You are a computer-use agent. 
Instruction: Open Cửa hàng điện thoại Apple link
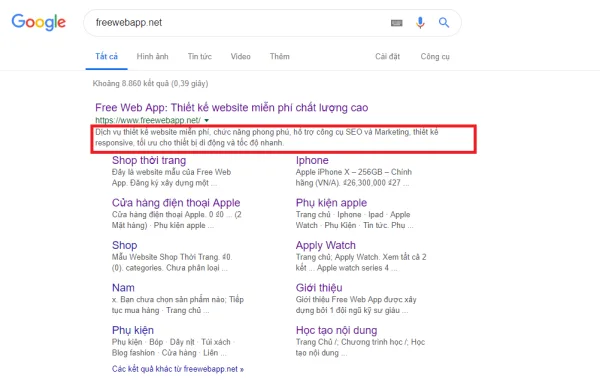(176, 203)
